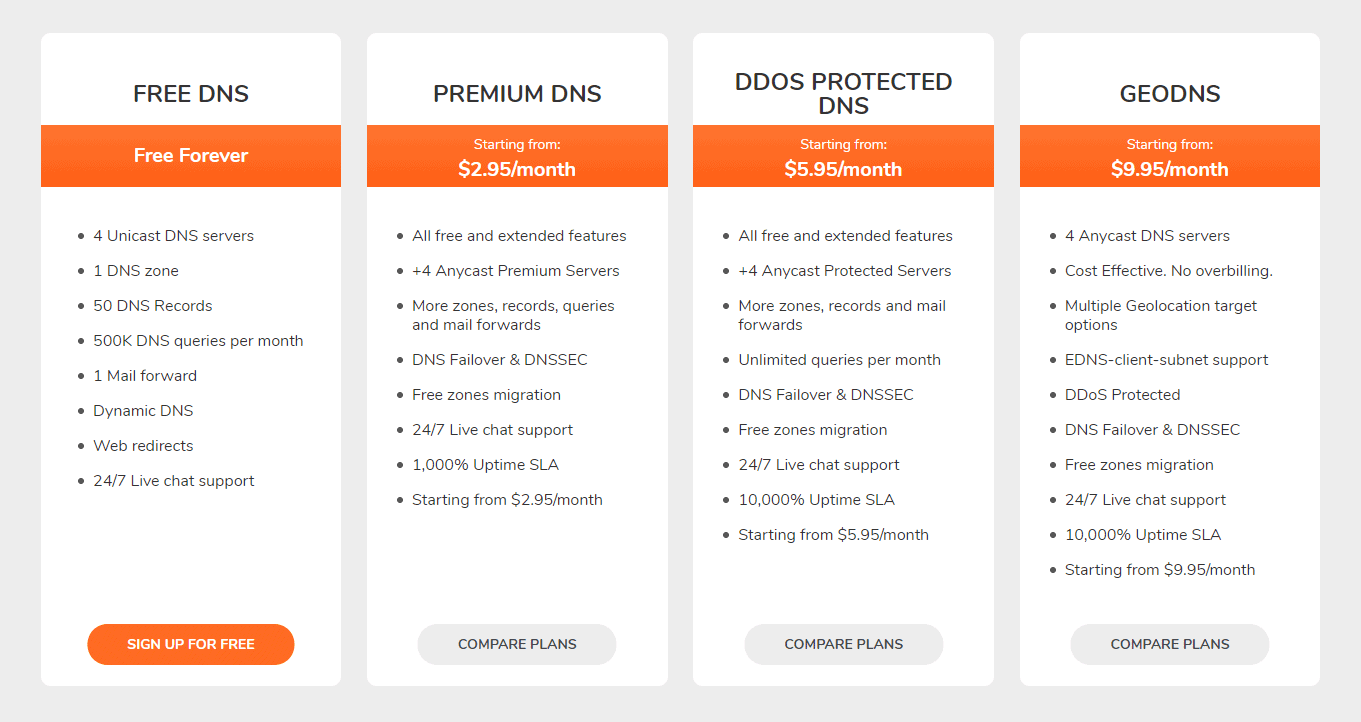The height and width of the screenshot is (722, 1361).
Task: Click COMPARE PLANS under GeoDNS
Action: click(x=1169, y=644)
